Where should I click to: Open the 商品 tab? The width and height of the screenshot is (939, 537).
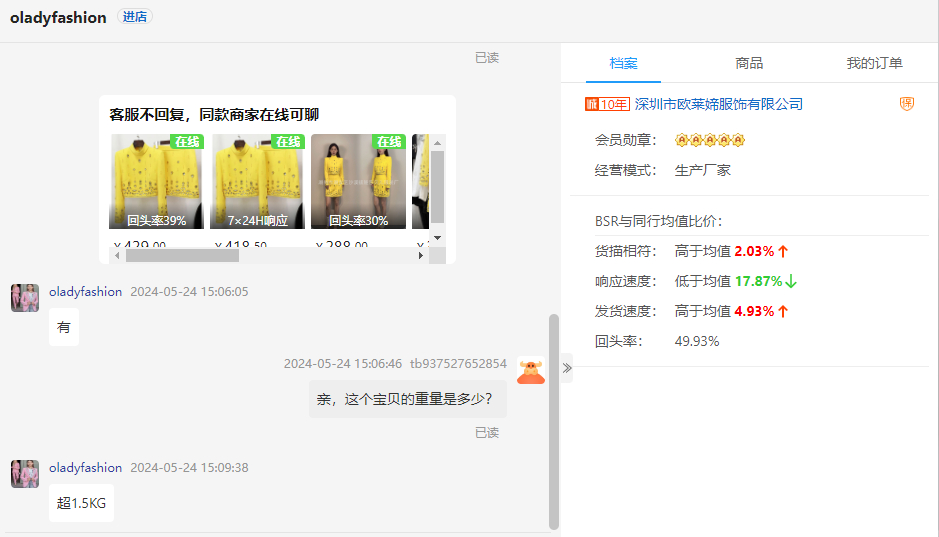coord(749,63)
